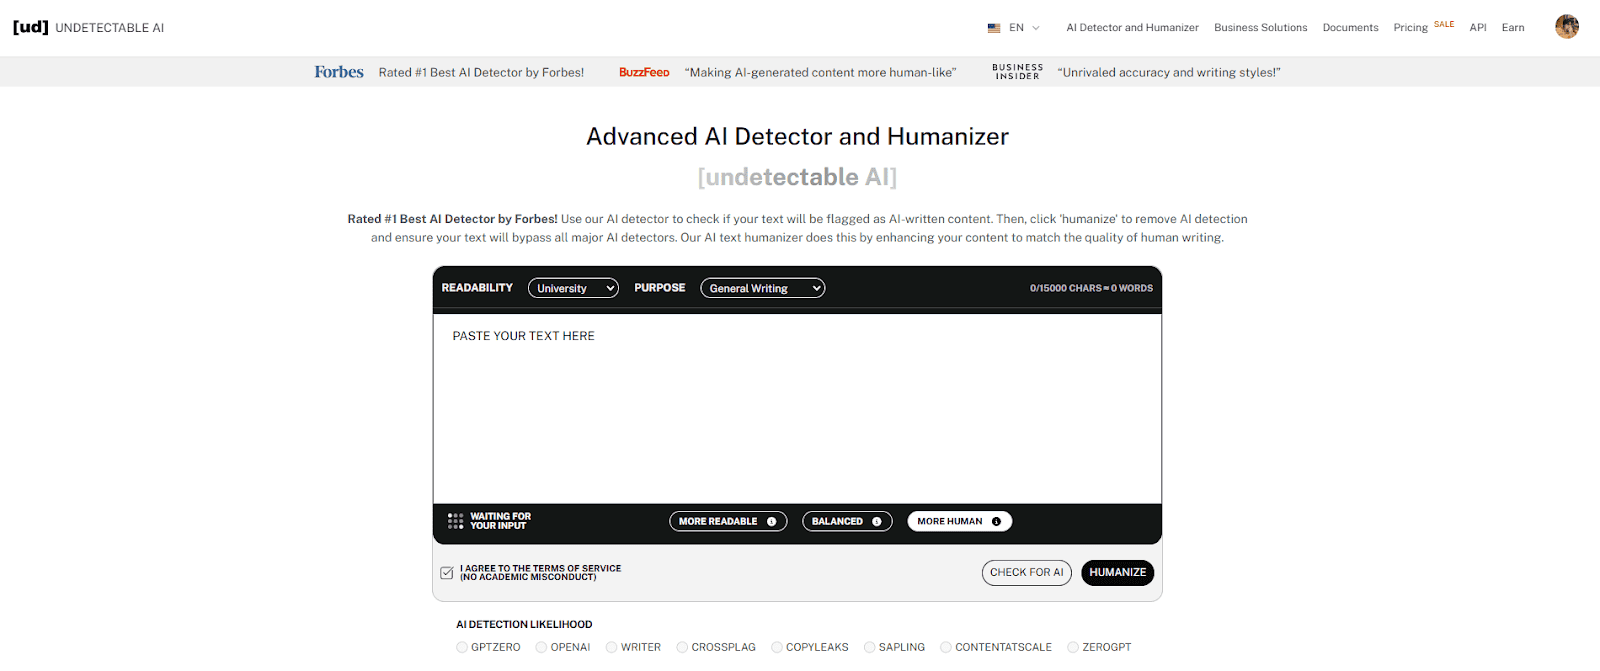Click info icon on More Human
Image resolution: width=1600 pixels, height=671 pixels.
click(996, 521)
